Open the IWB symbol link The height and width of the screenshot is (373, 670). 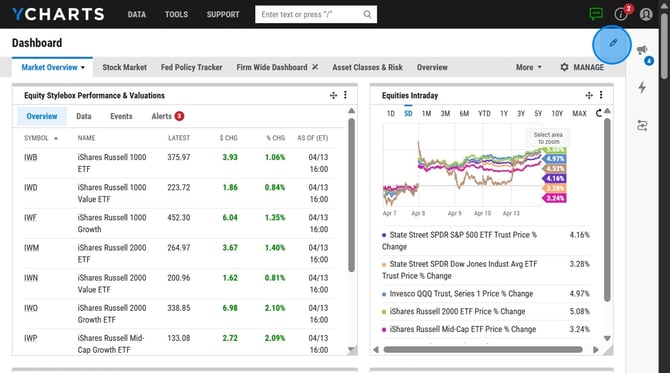pyautogui.click(x=30, y=157)
